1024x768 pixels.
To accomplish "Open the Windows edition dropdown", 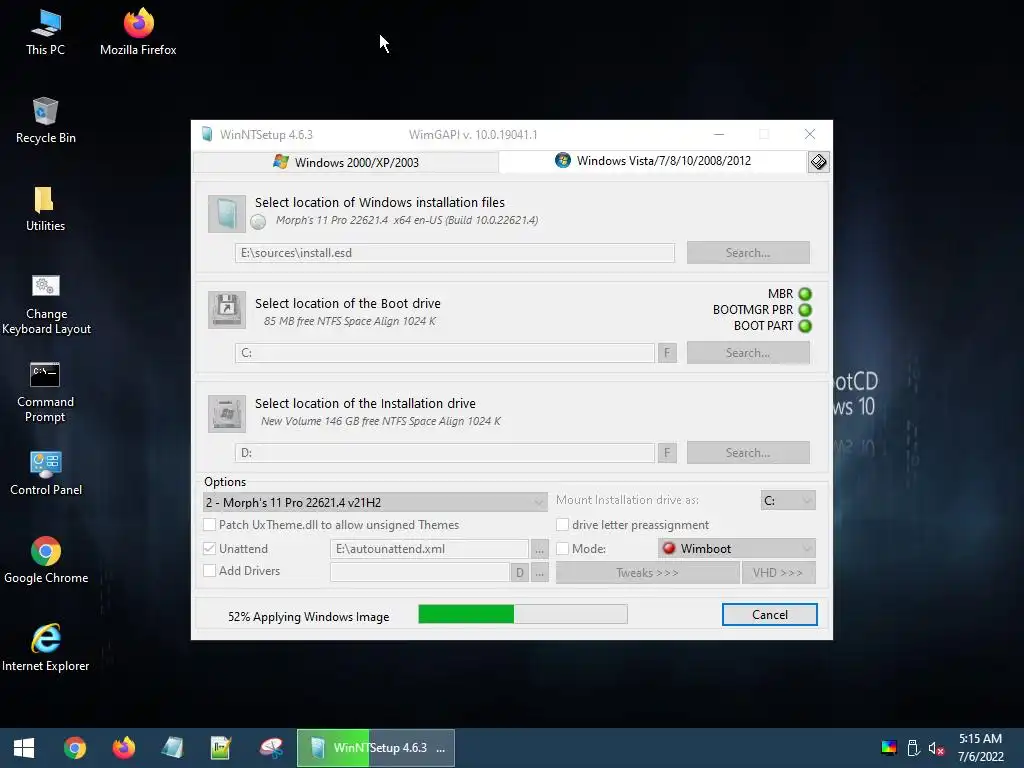I will click(375, 502).
